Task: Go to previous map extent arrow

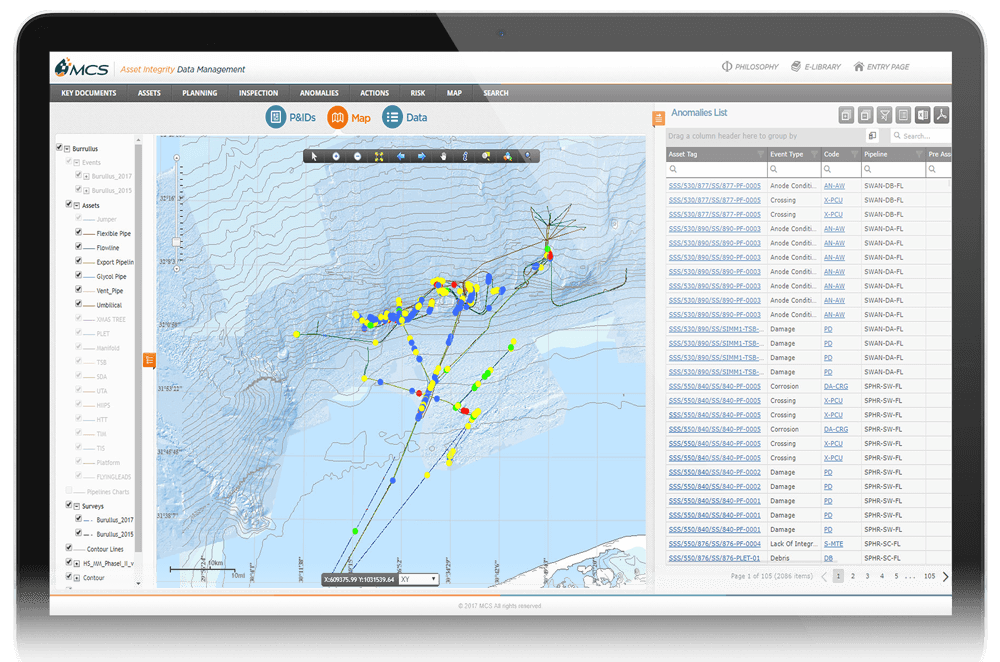Action: click(400, 156)
